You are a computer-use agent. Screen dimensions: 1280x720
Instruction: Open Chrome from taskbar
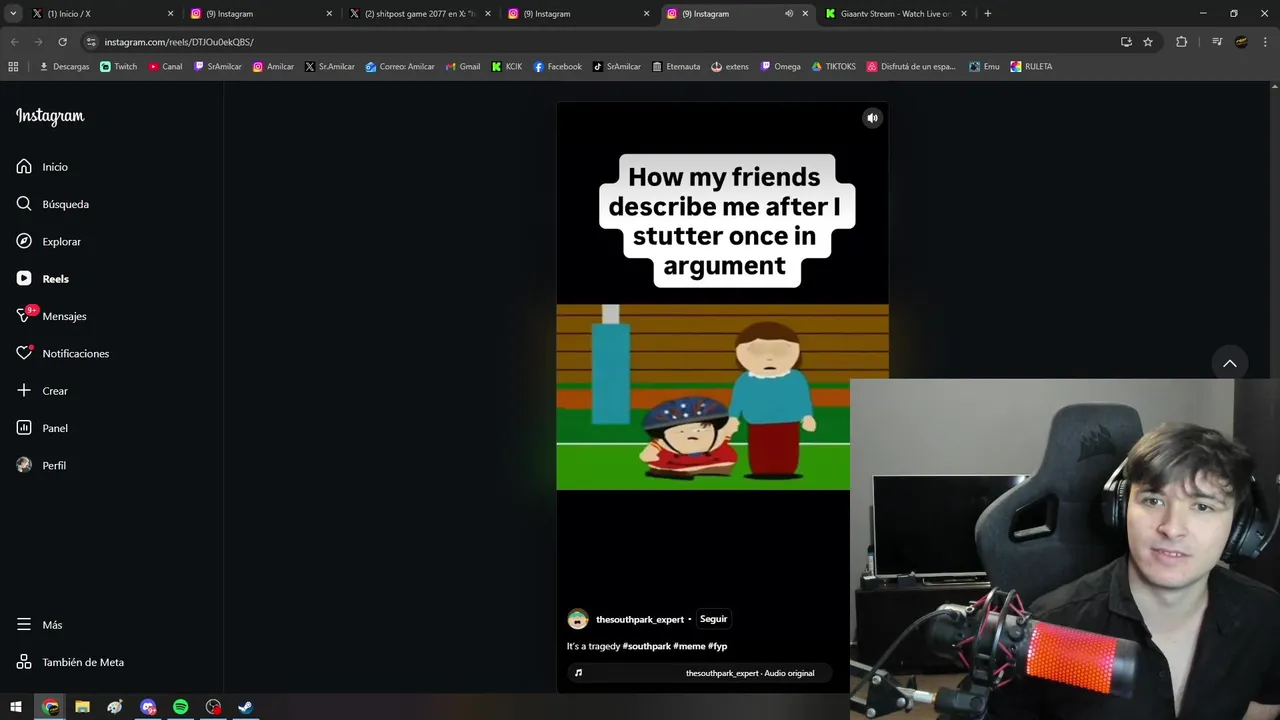[50, 707]
